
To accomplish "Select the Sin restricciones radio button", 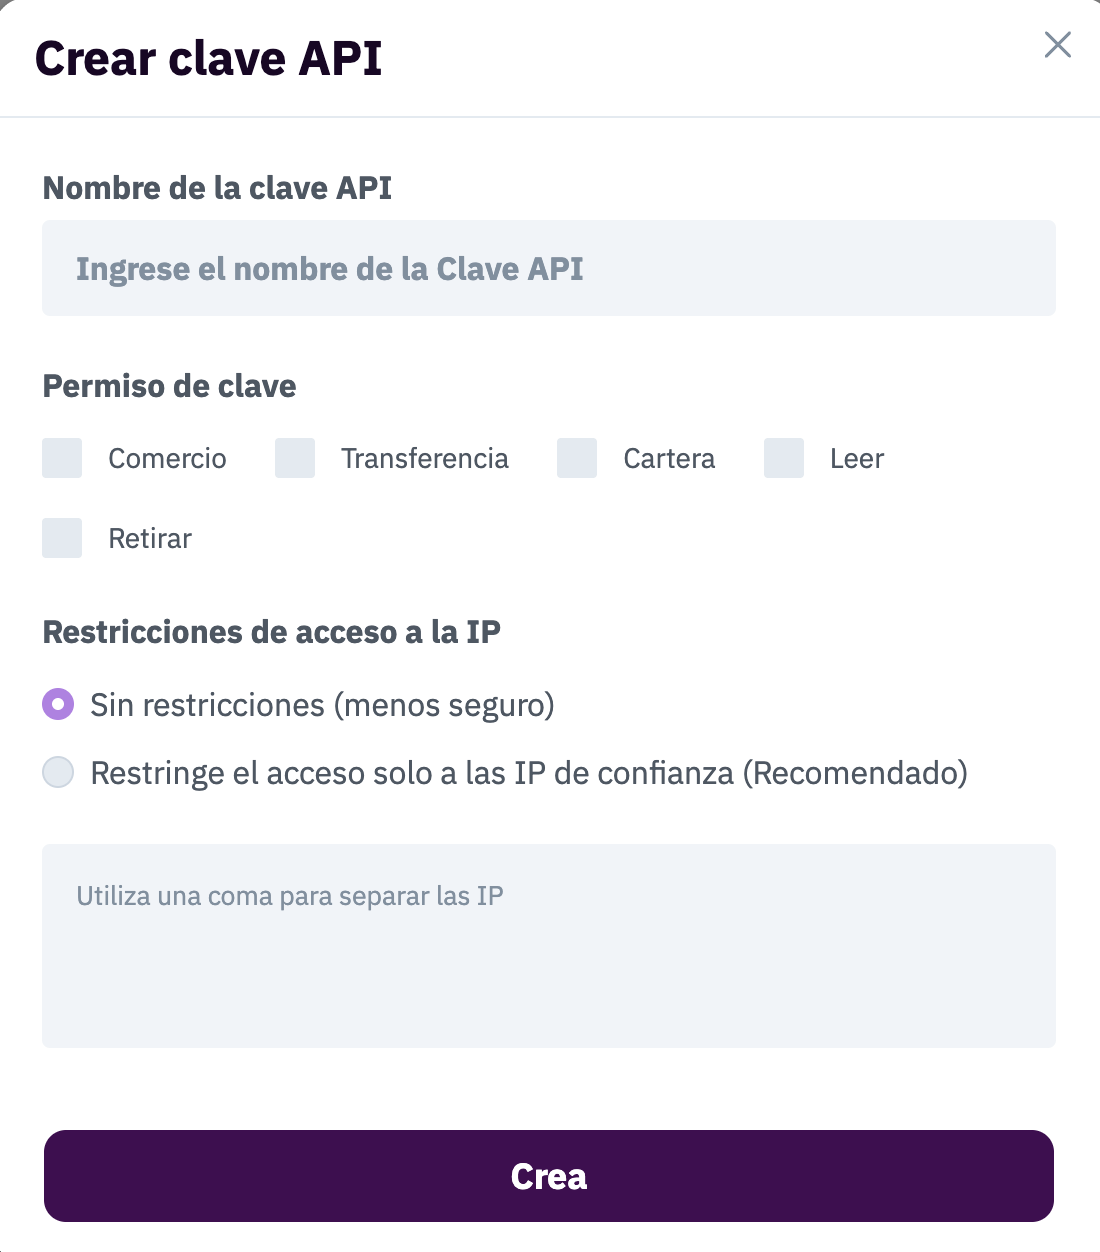I will pos(58,704).
